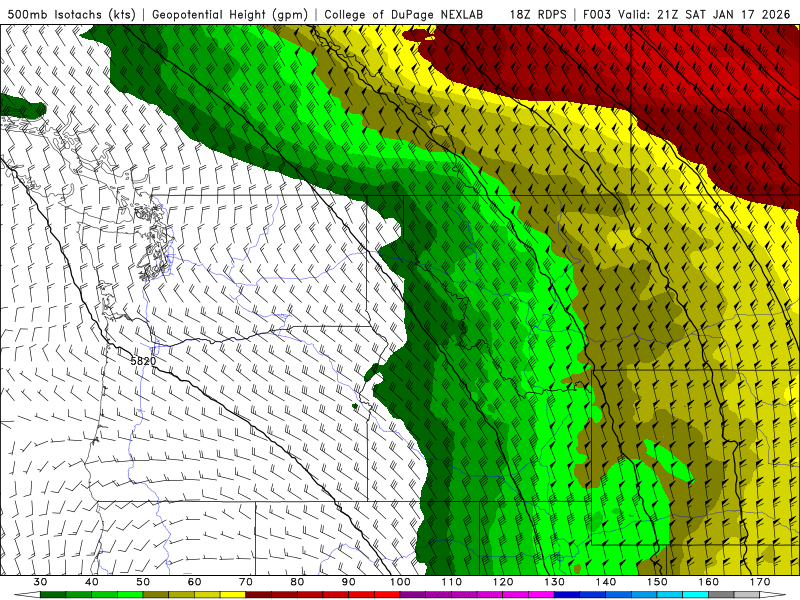Click the 5820 height contour label
This screenshot has height=600, width=800.
coord(143,361)
